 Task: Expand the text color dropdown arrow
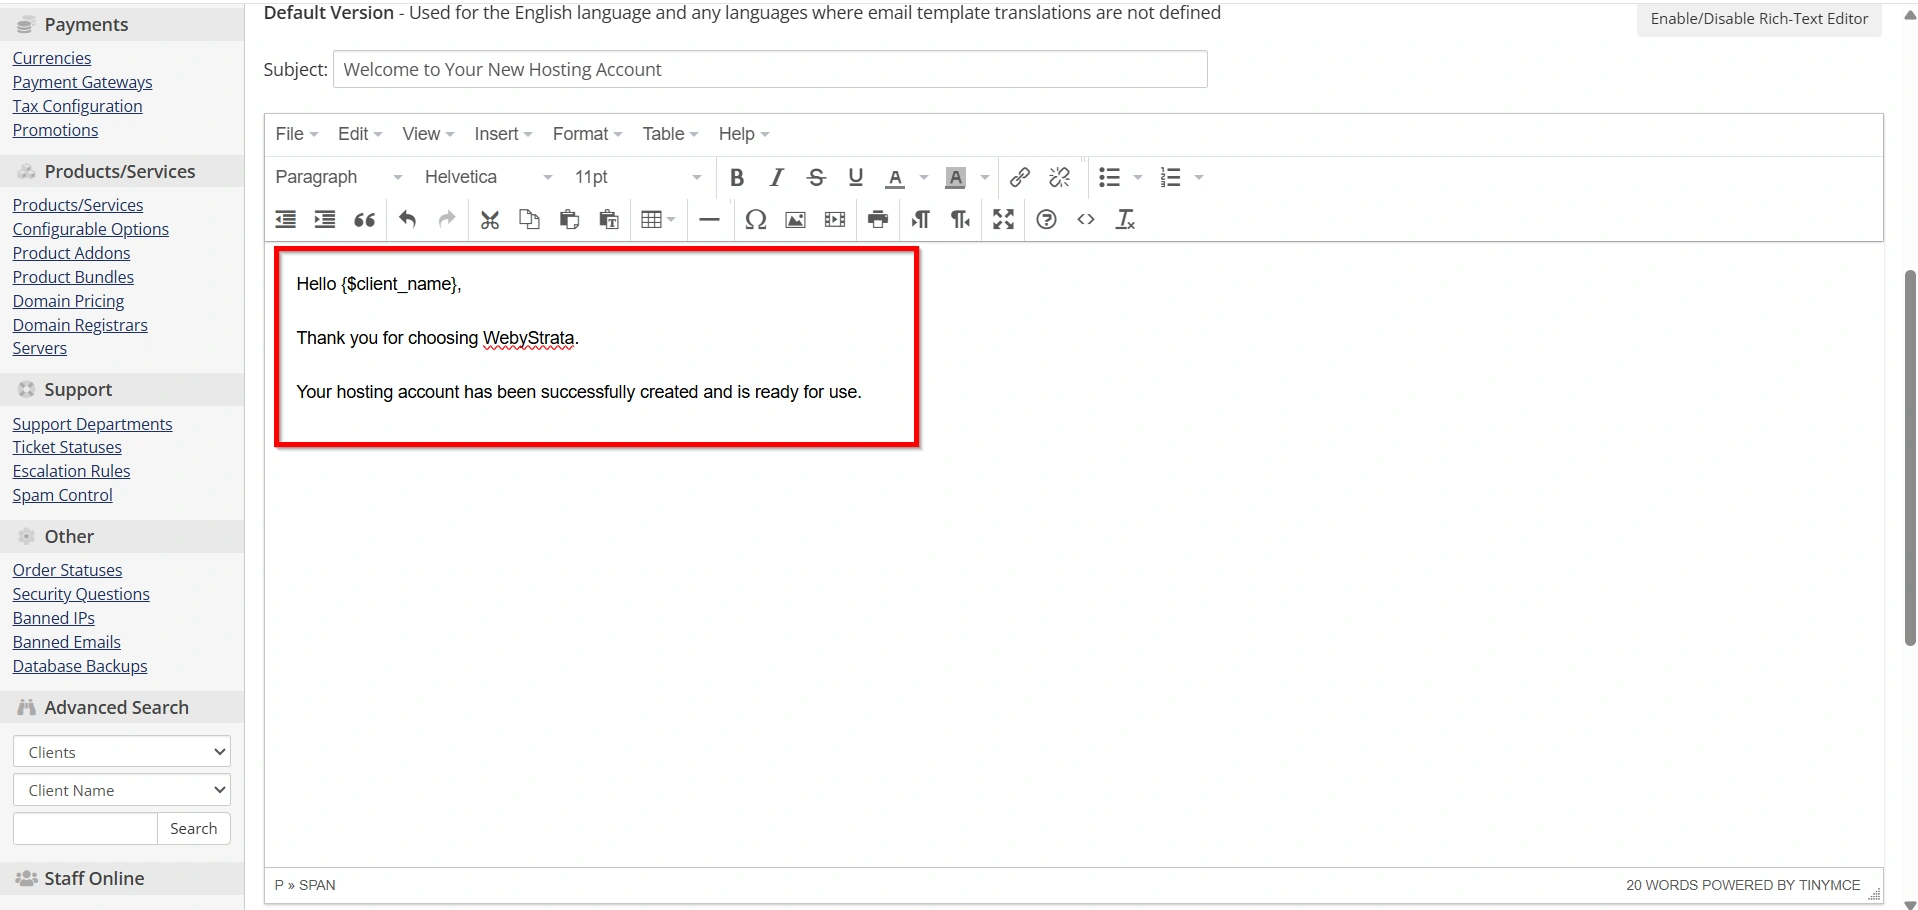tap(924, 178)
